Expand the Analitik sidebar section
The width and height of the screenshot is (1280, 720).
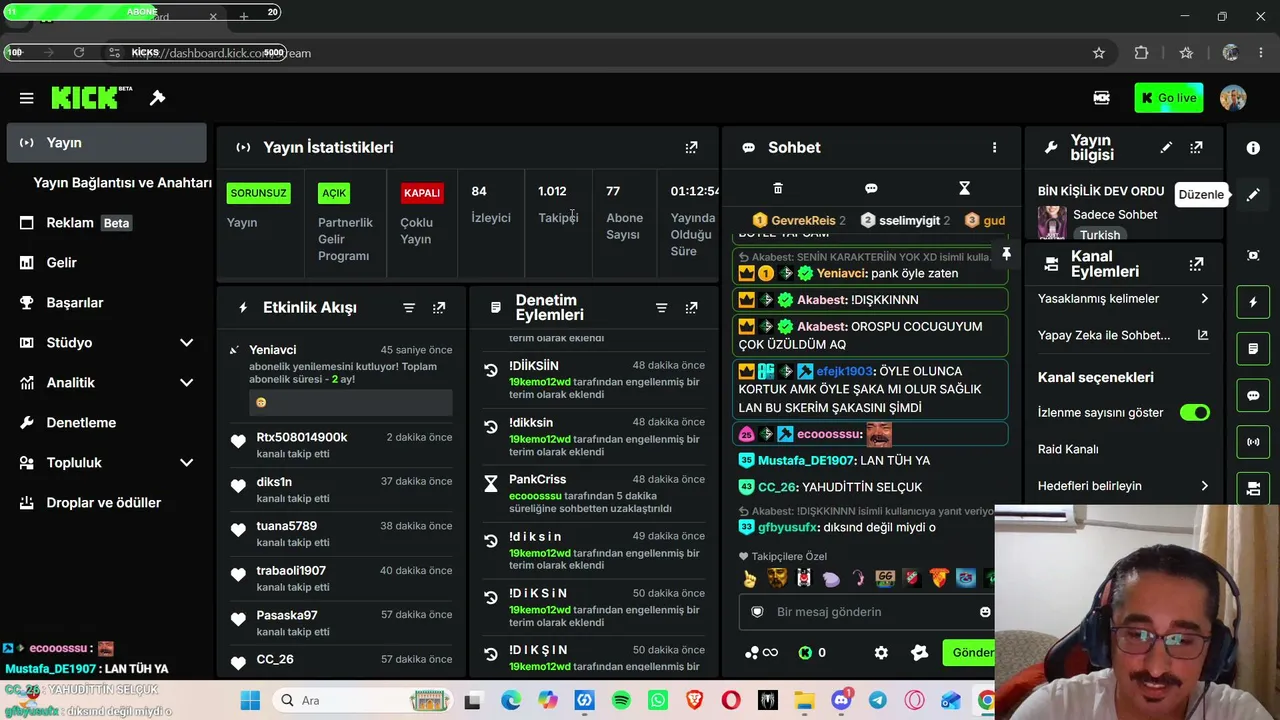coord(186,383)
